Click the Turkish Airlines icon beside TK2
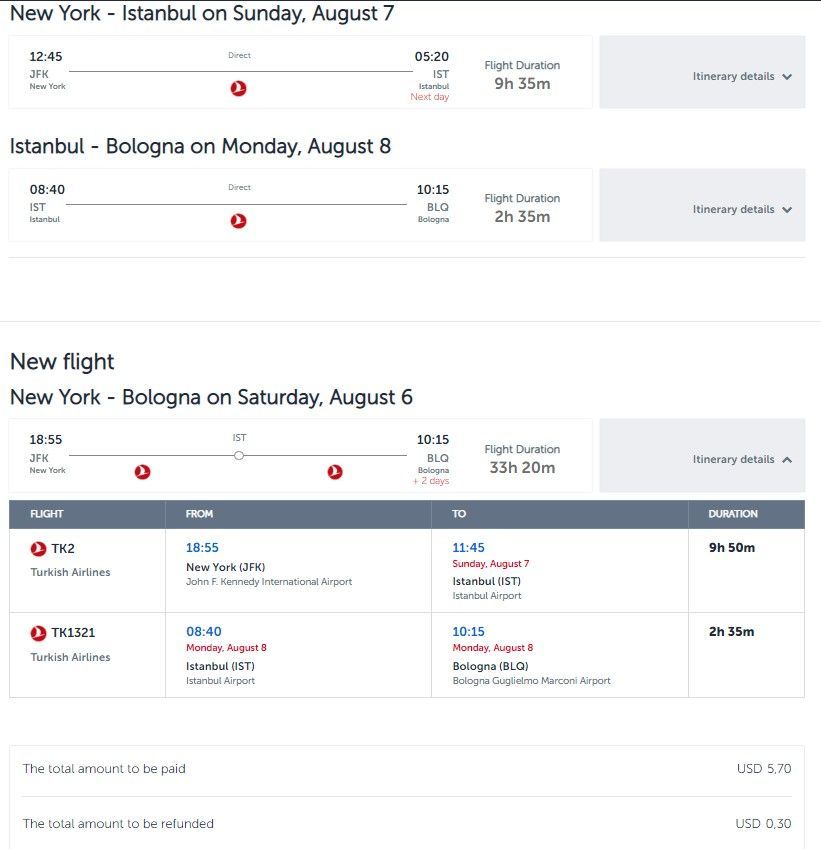This screenshot has height=849, width=821. pos(38,548)
